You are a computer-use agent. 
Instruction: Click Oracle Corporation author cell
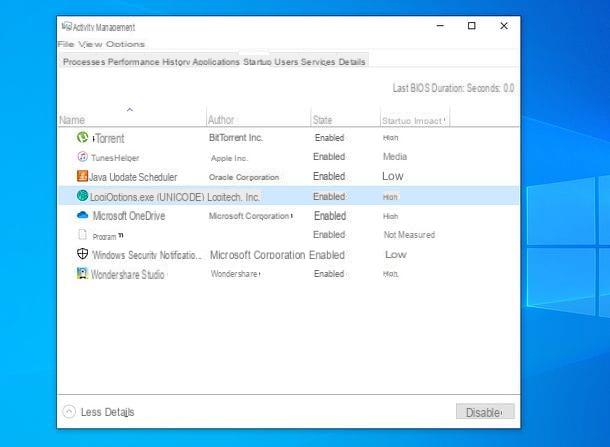[x=244, y=177]
